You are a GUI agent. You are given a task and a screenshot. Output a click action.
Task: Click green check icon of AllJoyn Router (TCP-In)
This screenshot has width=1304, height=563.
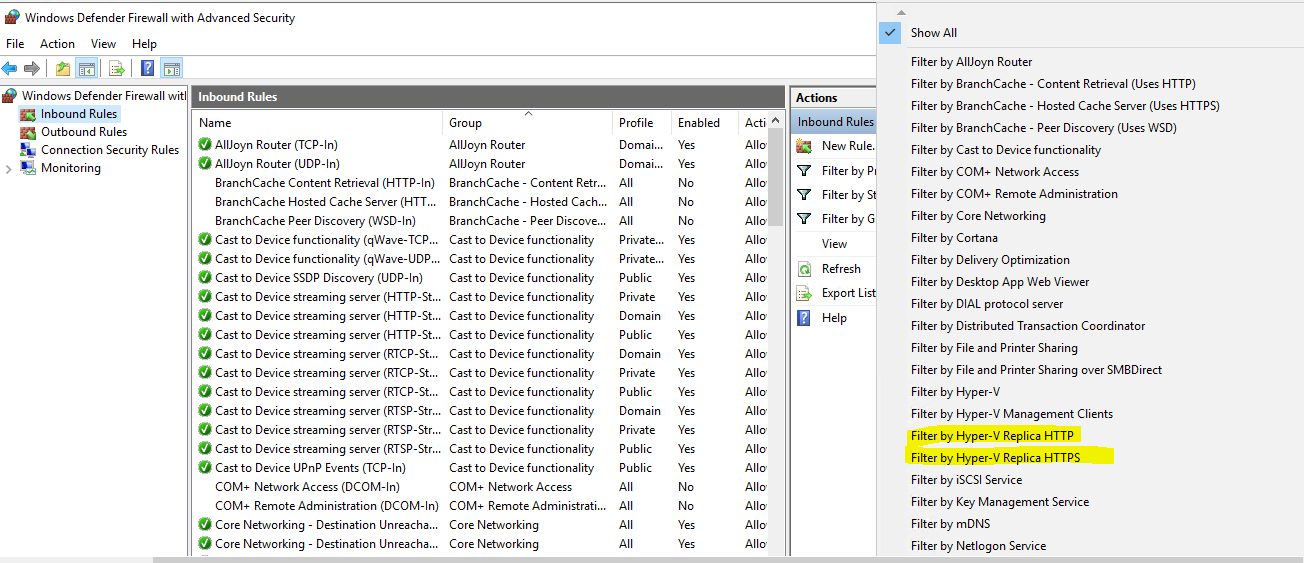point(205,145)
